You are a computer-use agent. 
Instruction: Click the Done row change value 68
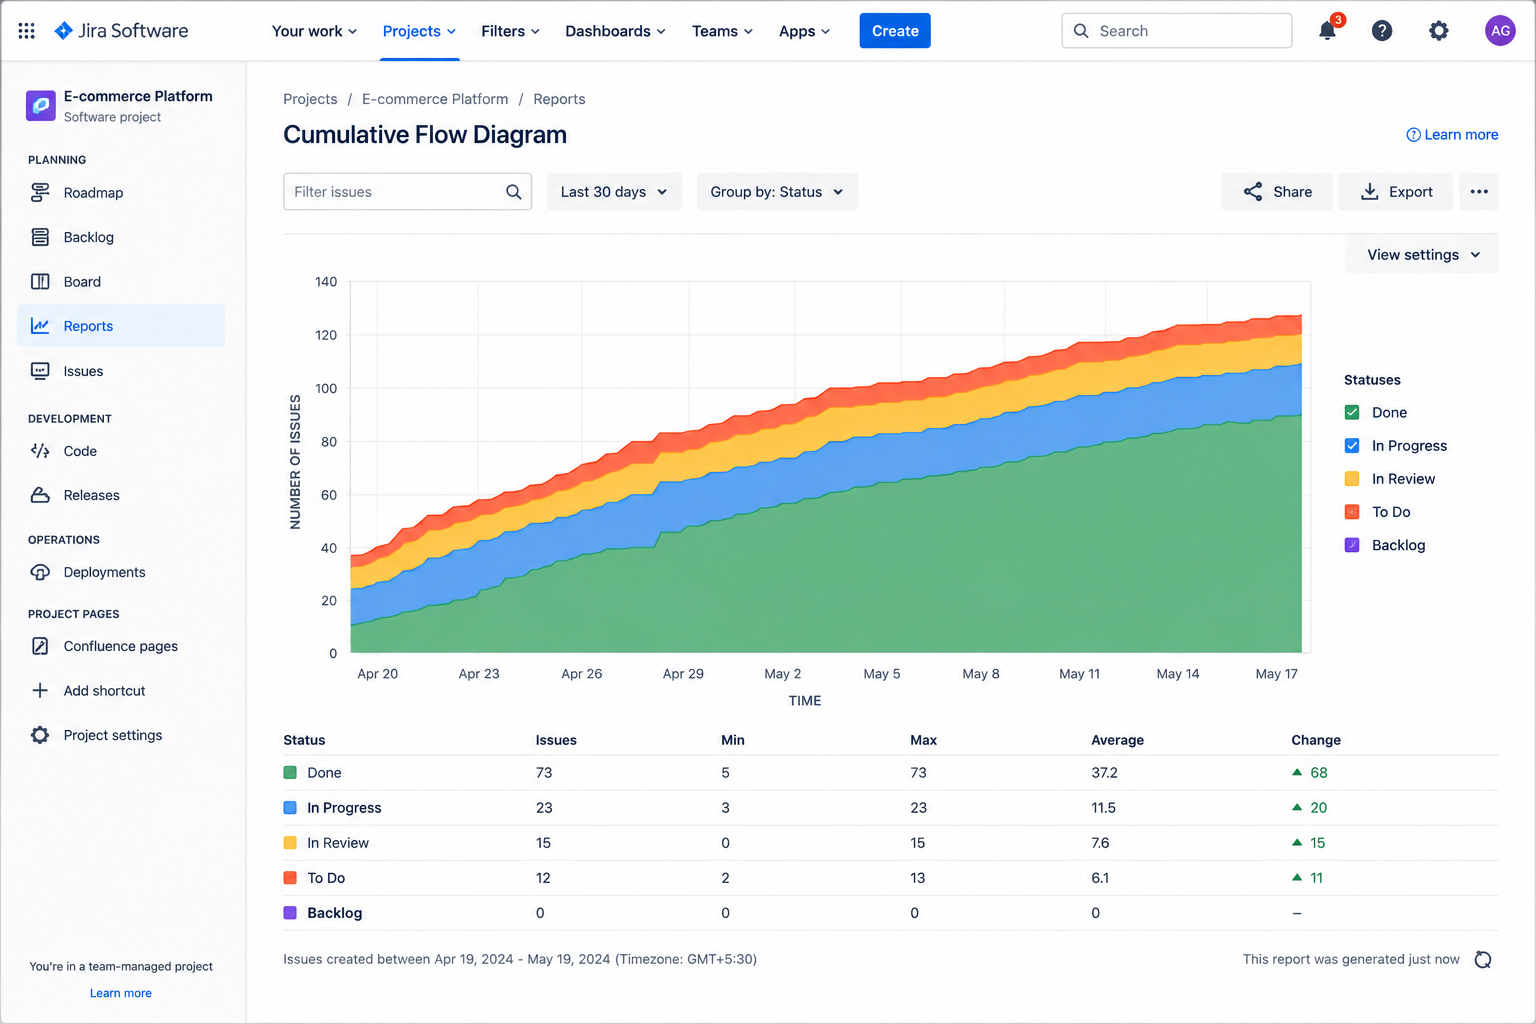tap(1319, 773)
